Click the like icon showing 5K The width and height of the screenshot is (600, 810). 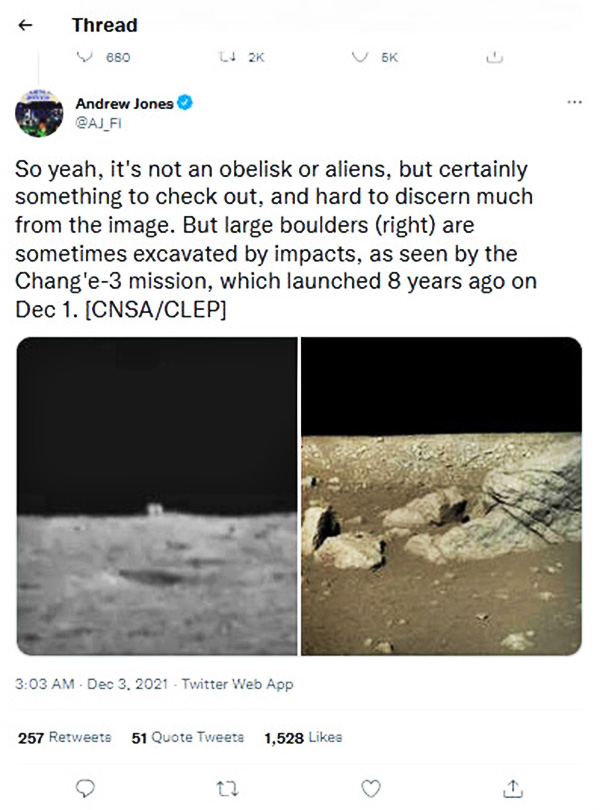coord(358,58)
